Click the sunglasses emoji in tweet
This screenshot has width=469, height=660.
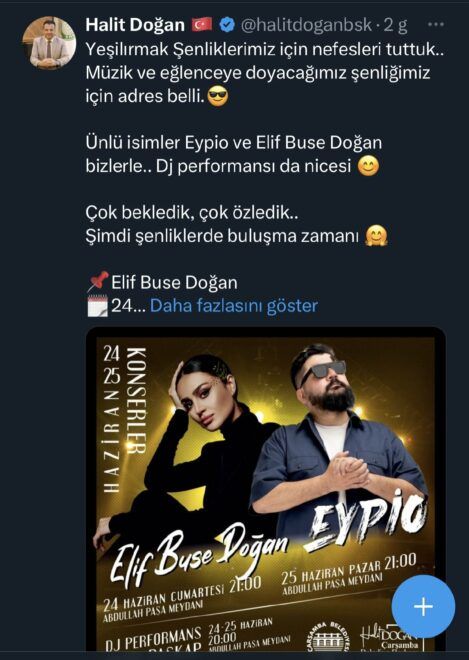pyautogui.click(x=218, y=96)
